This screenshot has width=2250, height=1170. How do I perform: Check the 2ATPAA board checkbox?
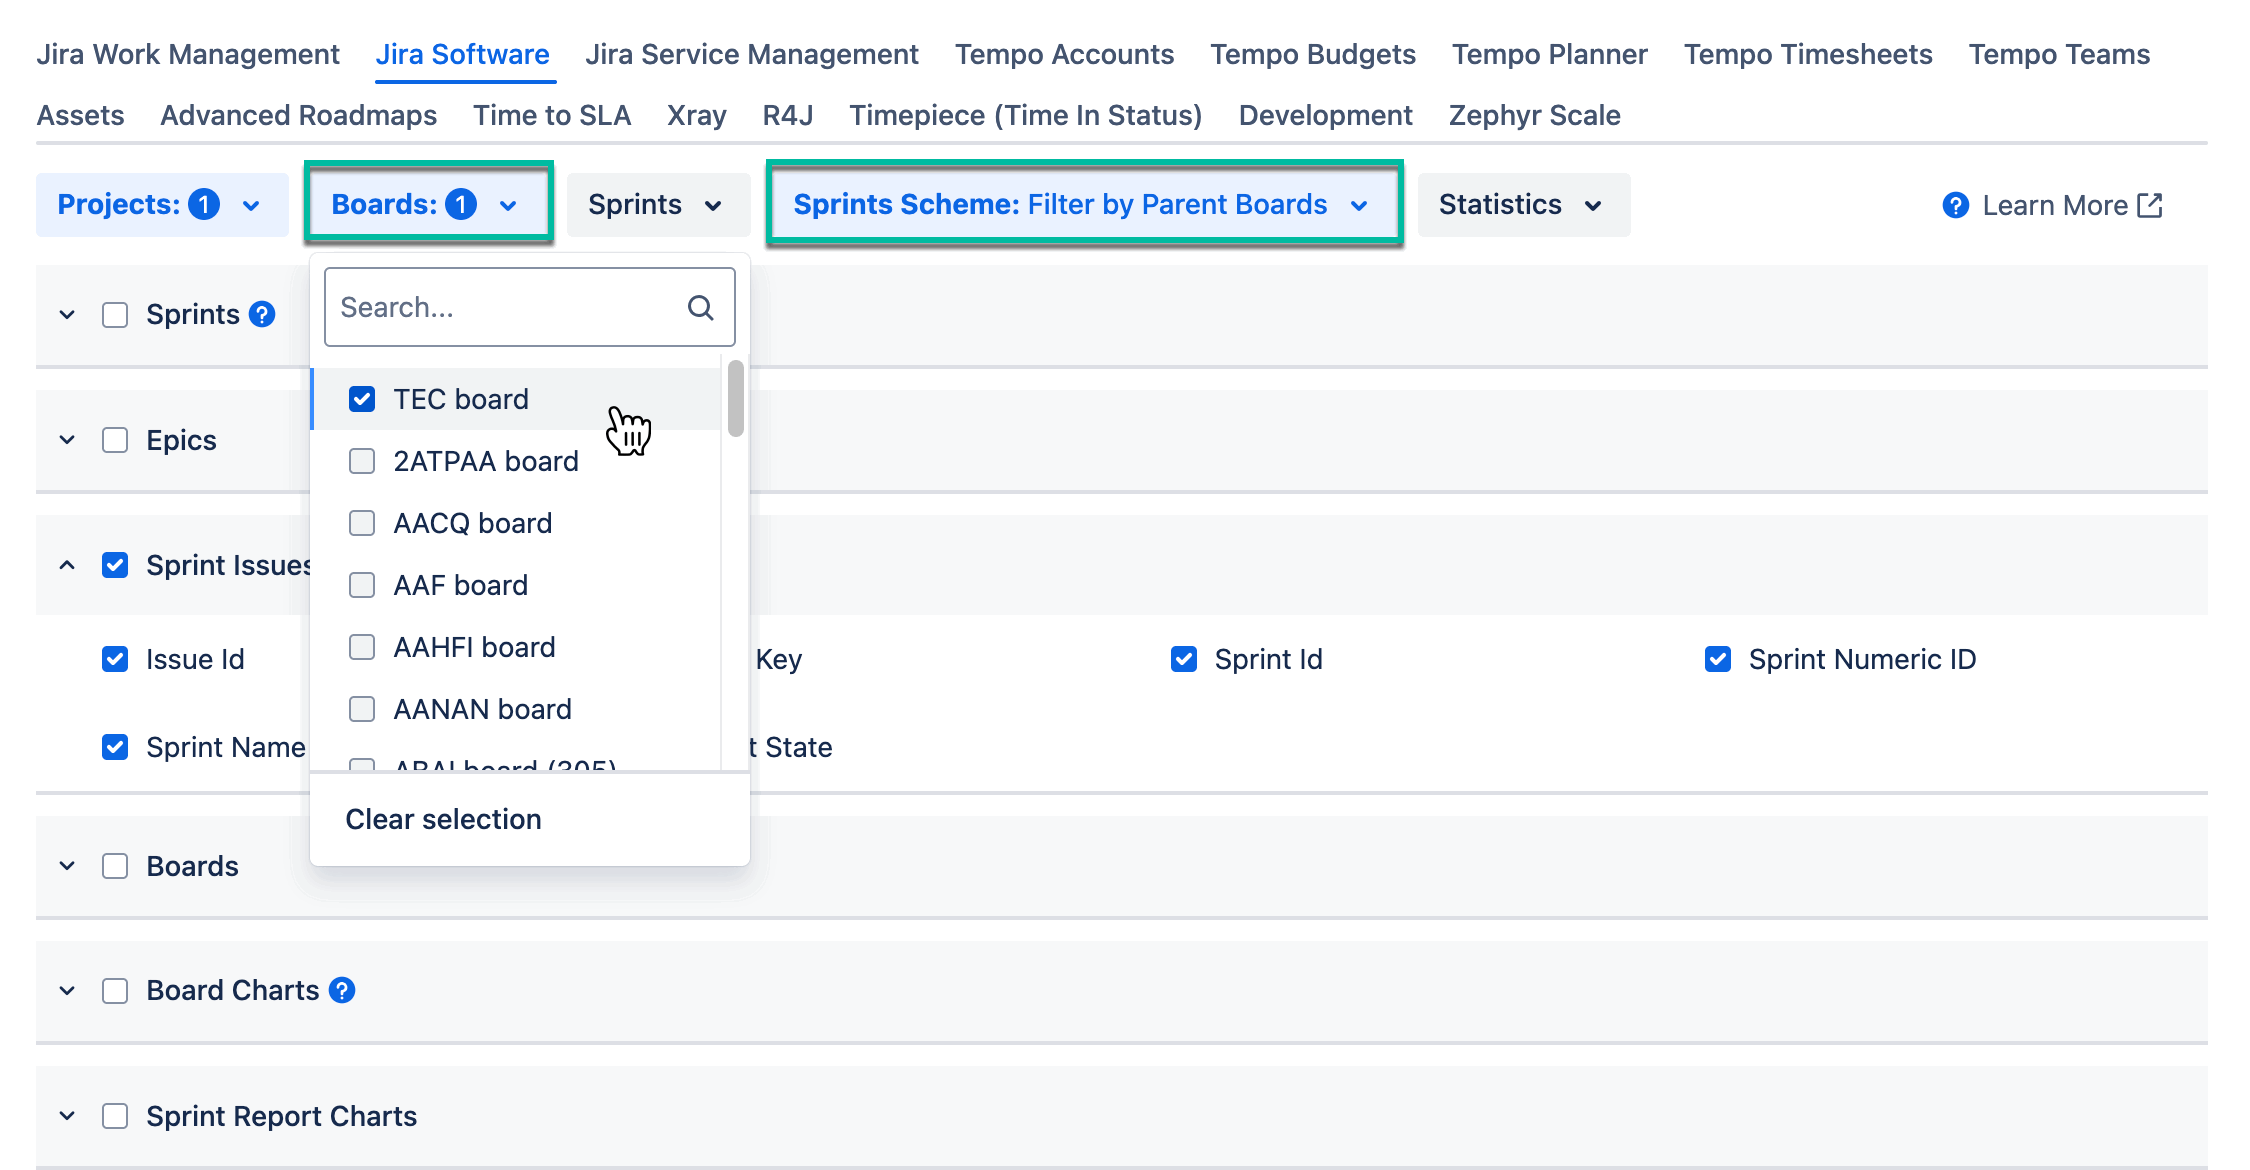(x=362, y=460)
